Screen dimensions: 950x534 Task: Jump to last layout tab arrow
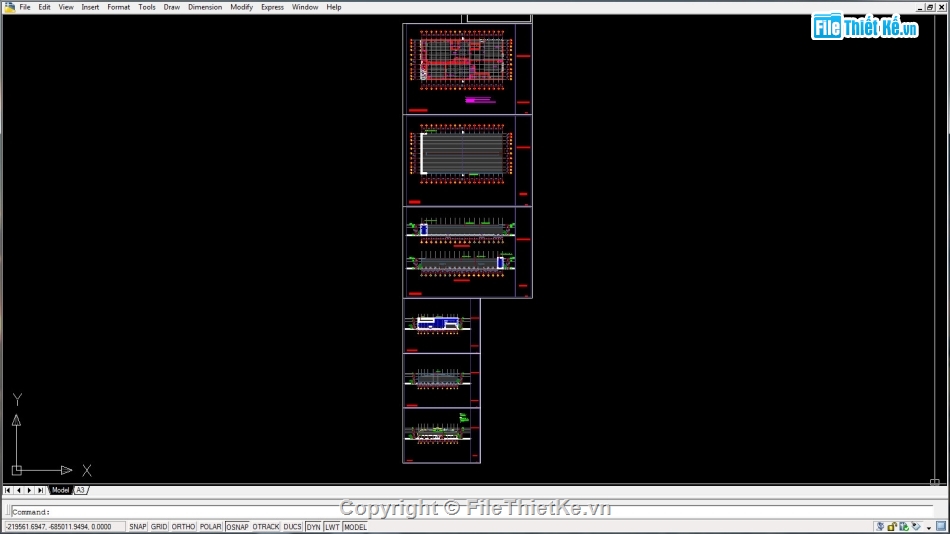(x=40, y=490)
